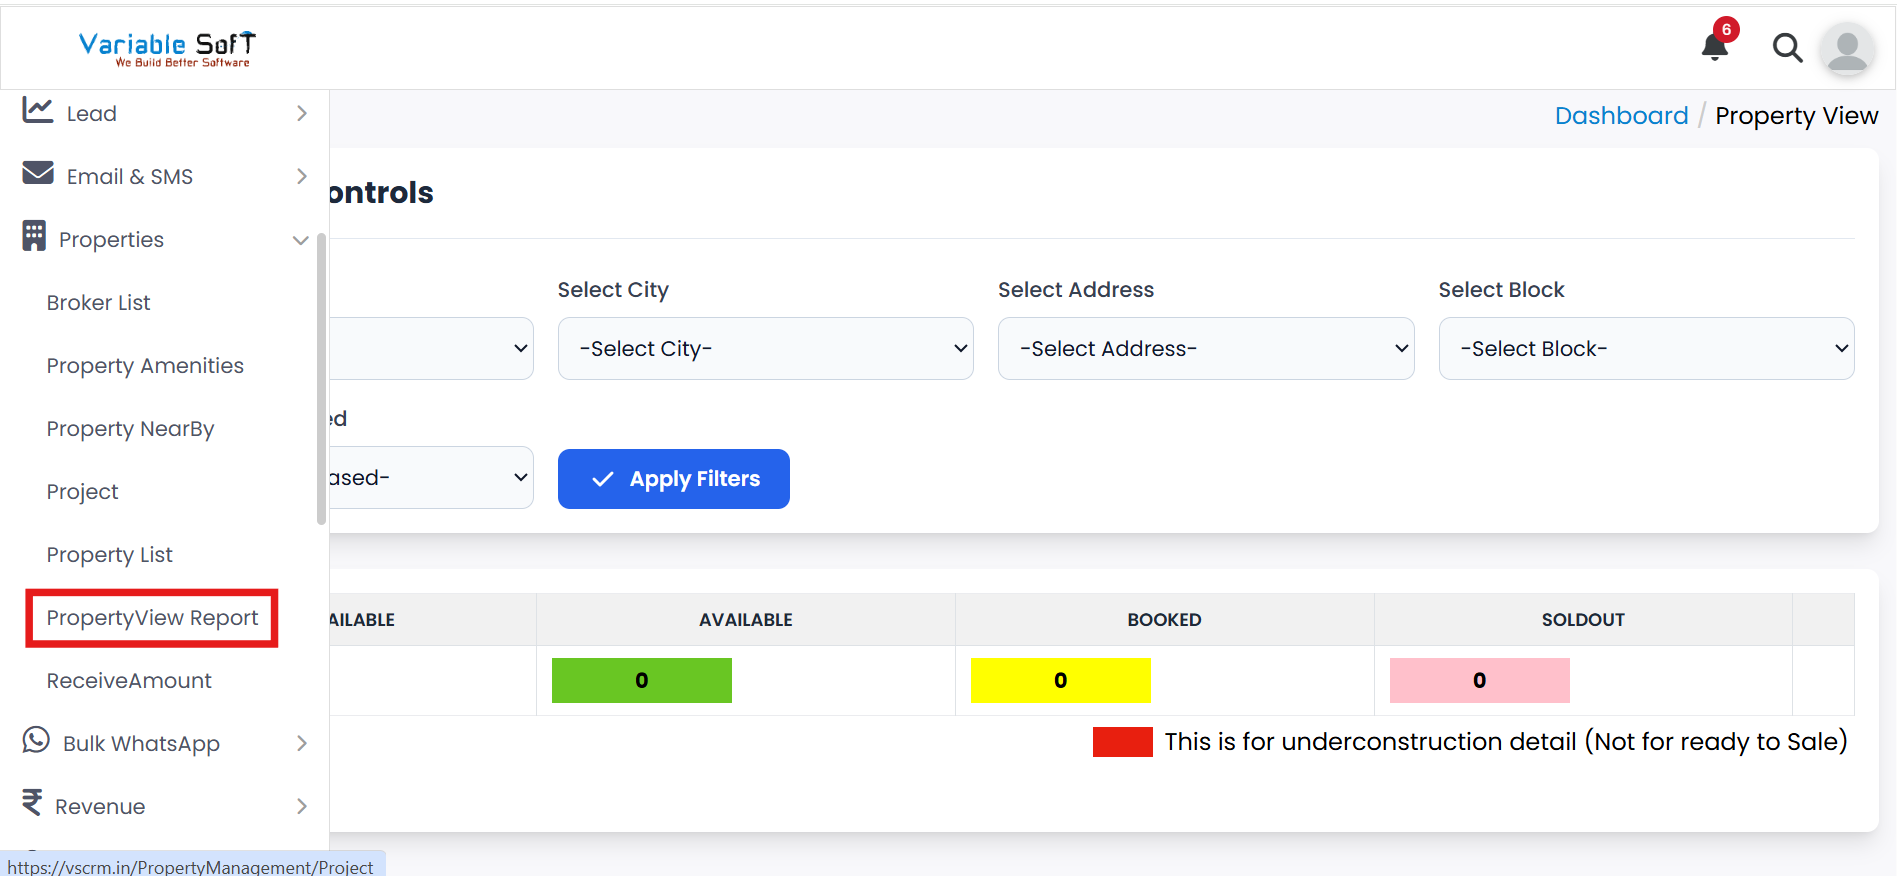Click the Email & SMS menu label
Image resolution: width=1897 pixels, height=876 pixels.
[129, 177]
